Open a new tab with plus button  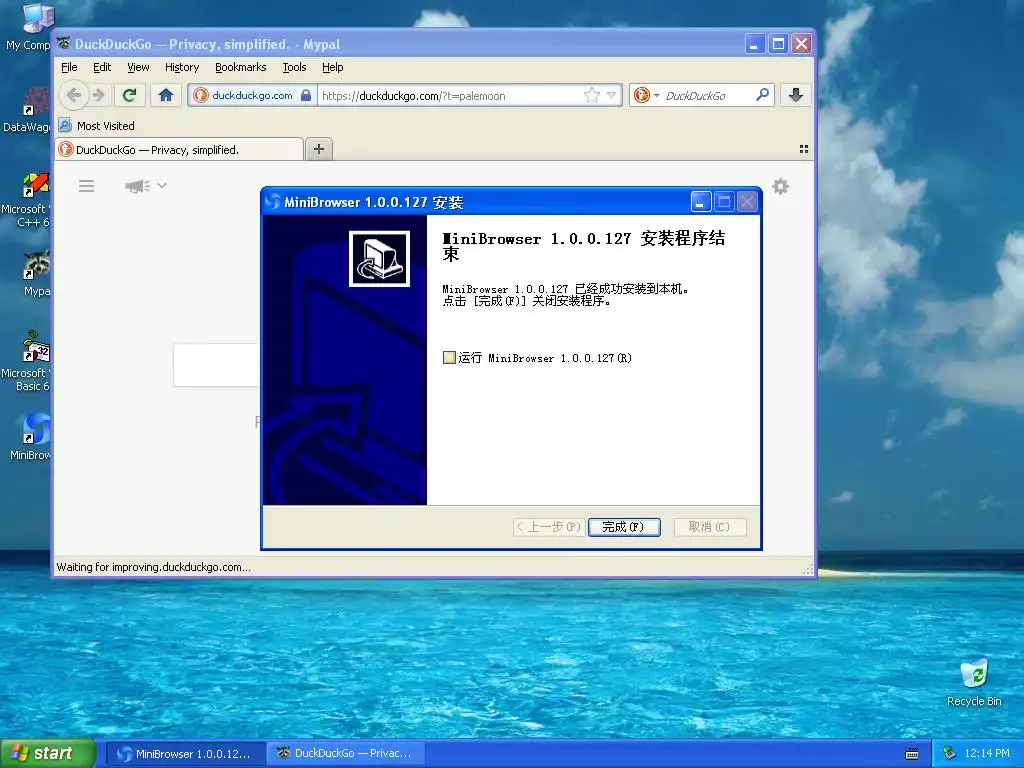[319, 150]
